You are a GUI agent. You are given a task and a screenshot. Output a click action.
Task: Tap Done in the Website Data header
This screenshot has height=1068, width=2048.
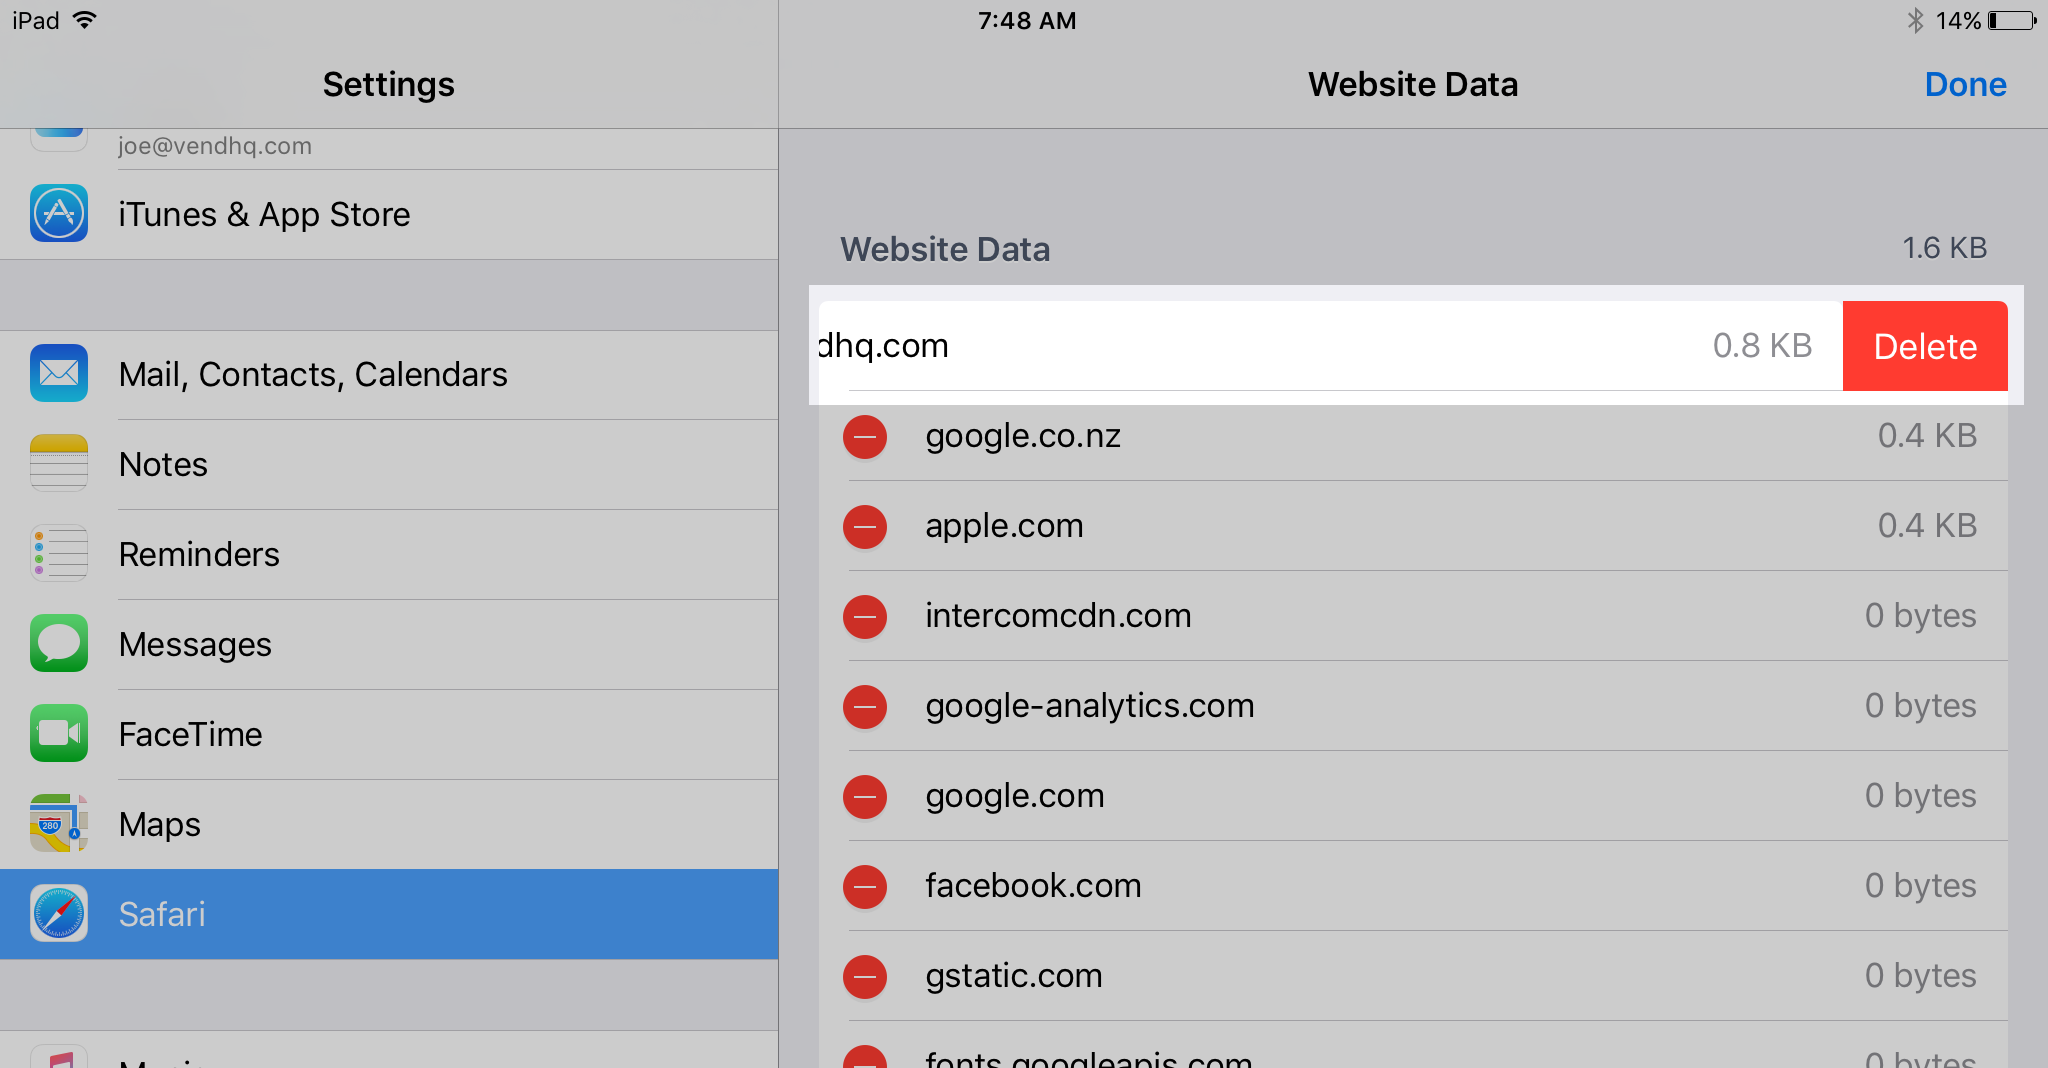click(x=1965, y=84)
